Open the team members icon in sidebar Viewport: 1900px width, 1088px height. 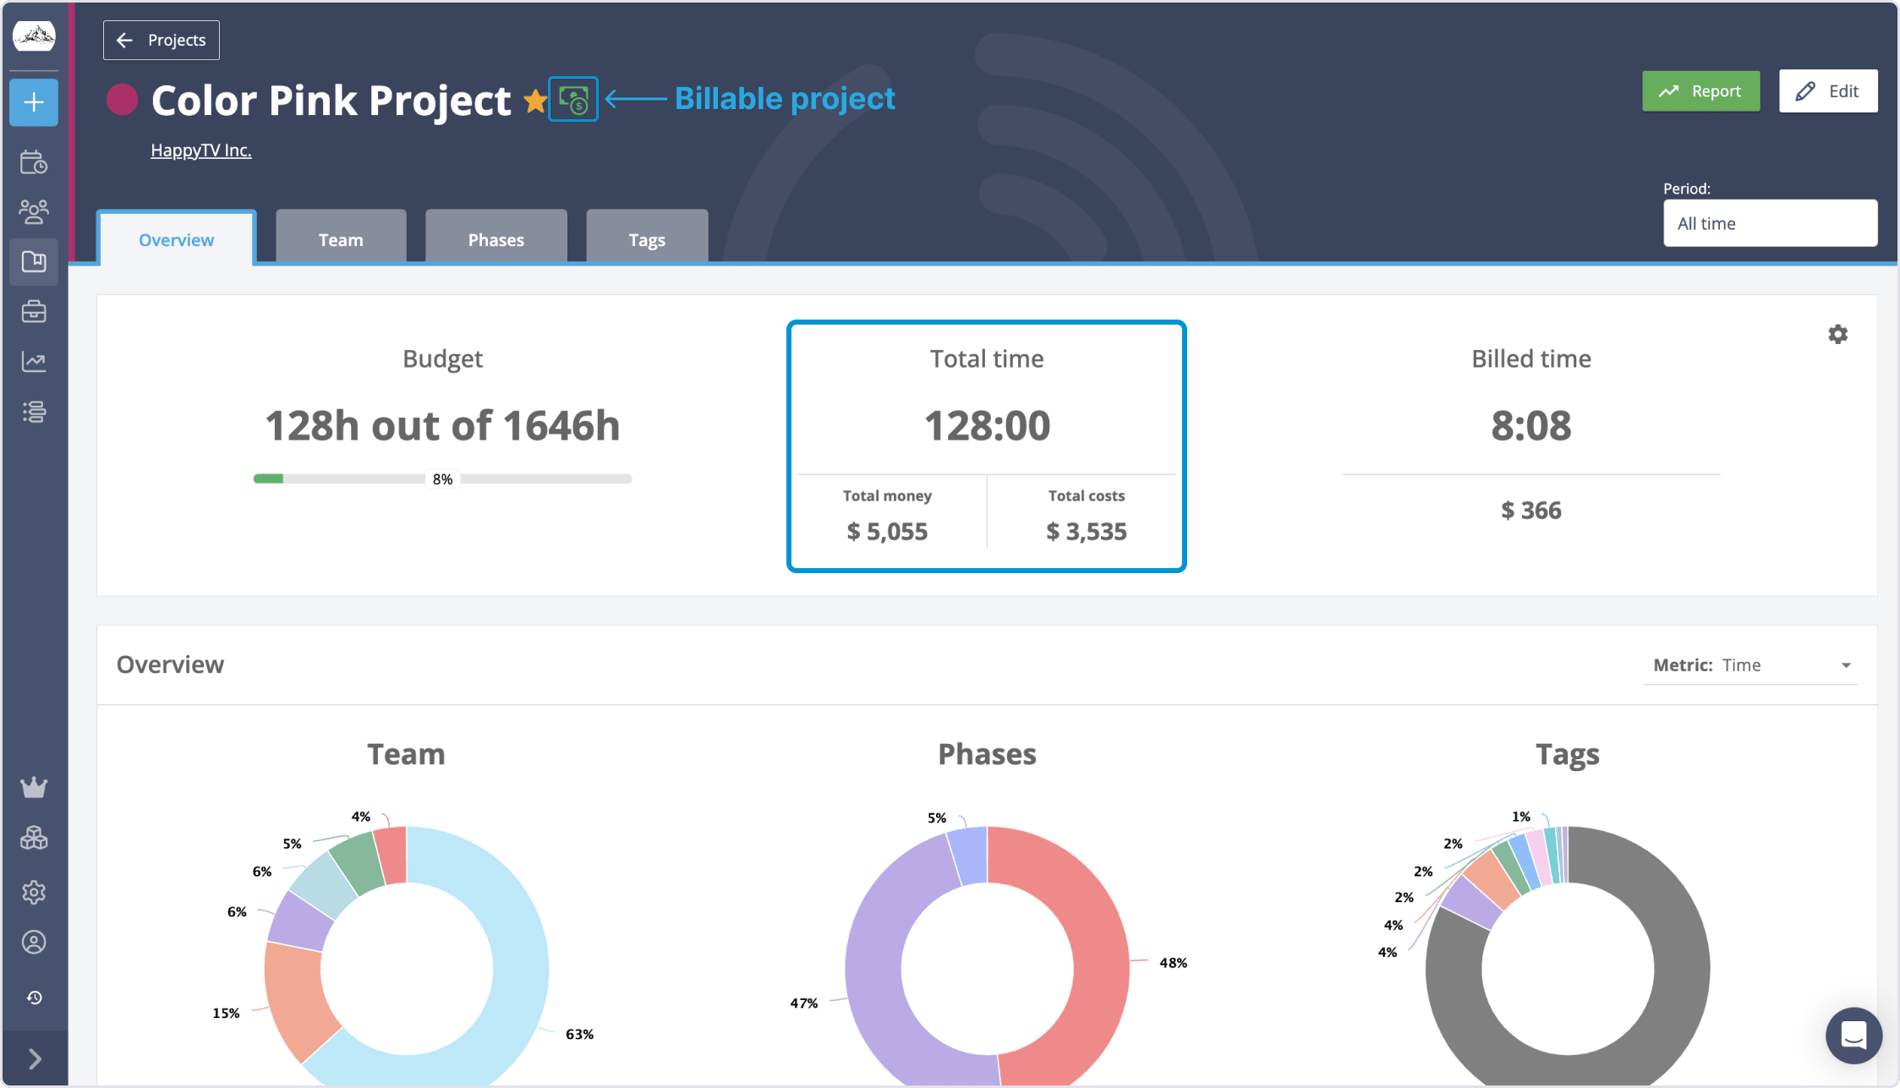point(34,211)
